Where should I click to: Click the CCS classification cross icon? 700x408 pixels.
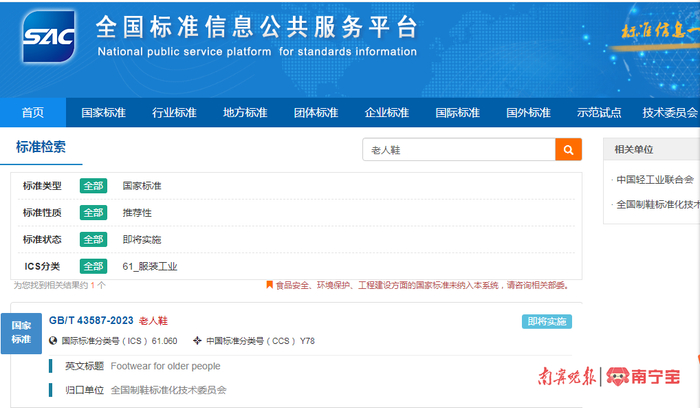[x=197, y=341]
